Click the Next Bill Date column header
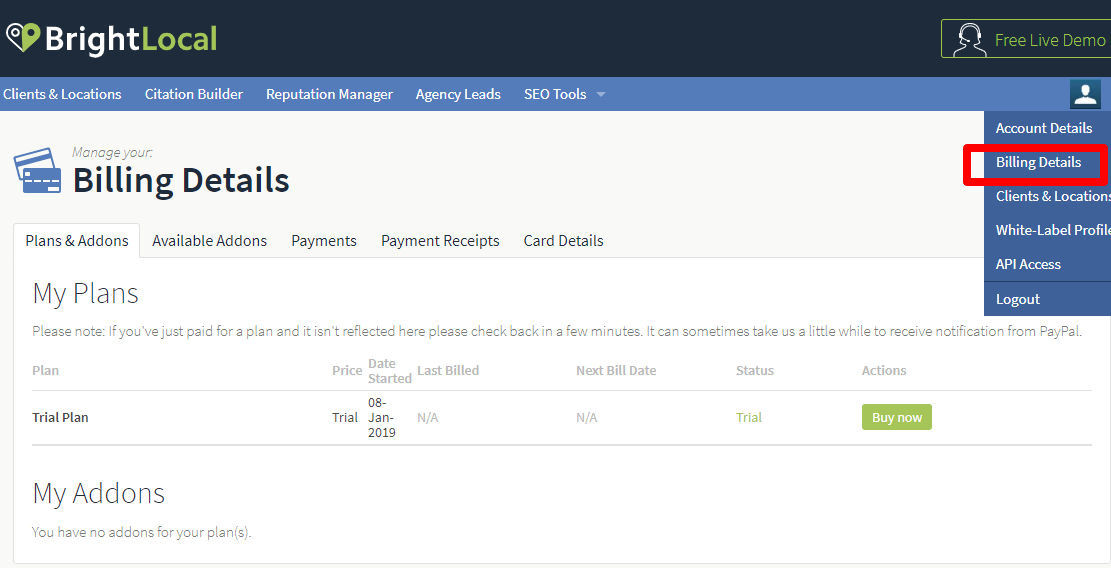Viewport: 1111px width, 568px height. pyautogui.click(x=616, y=370)
